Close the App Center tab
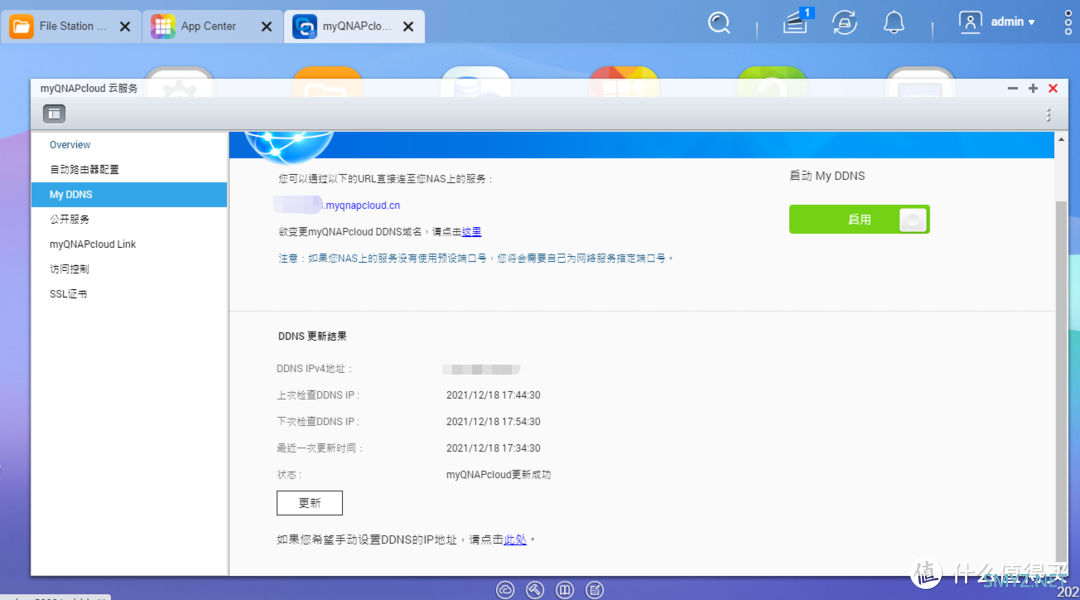 click(x=267, y=26)
